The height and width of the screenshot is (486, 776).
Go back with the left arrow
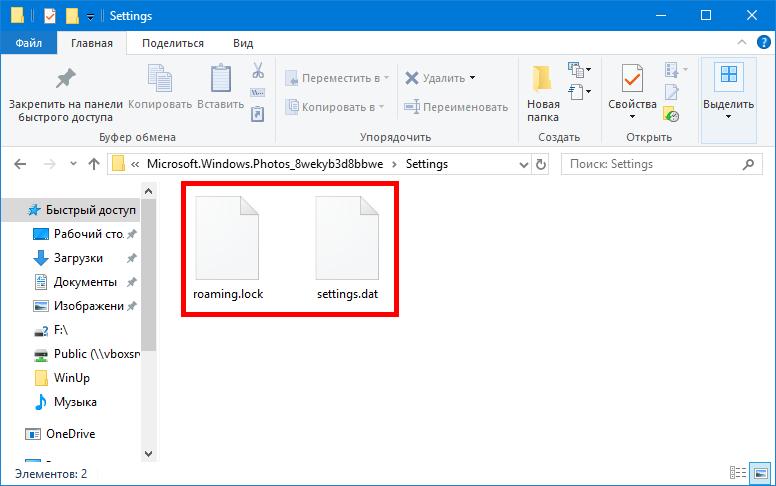point(20,164)
